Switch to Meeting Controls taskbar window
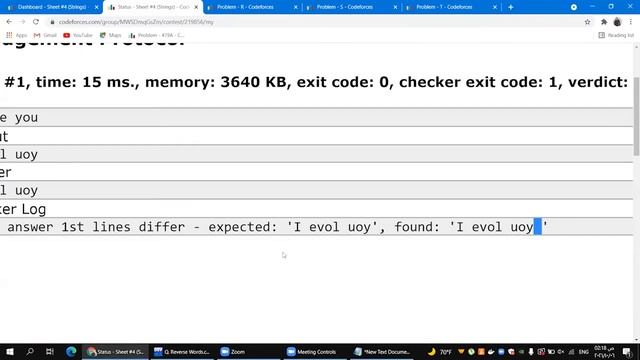Screen dimensions: 640x360 point(312,351)
